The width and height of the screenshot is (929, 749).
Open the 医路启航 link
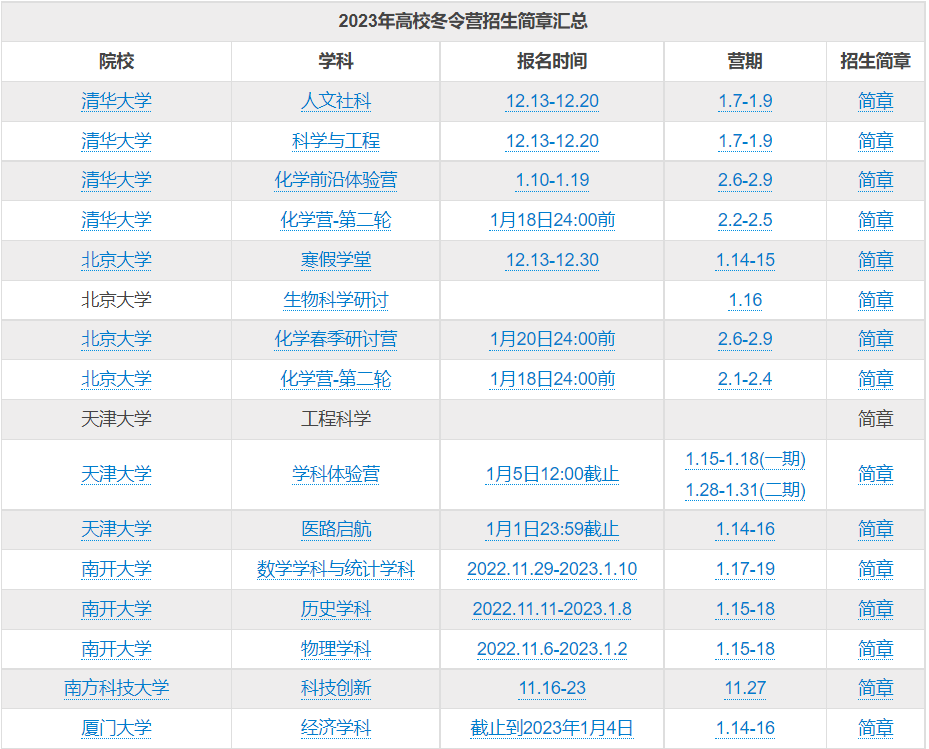pos(335,529)
